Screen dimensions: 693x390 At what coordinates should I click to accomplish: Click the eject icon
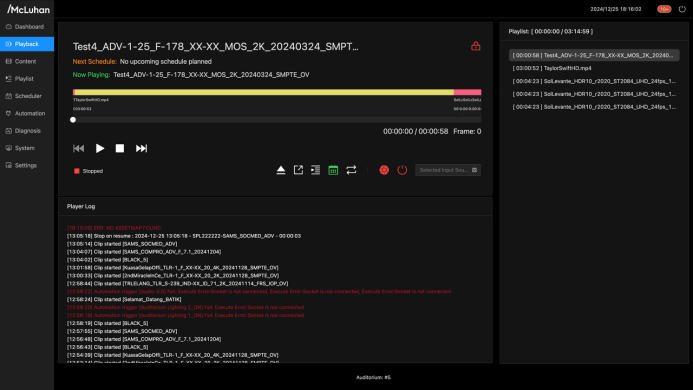pos(281,170)
